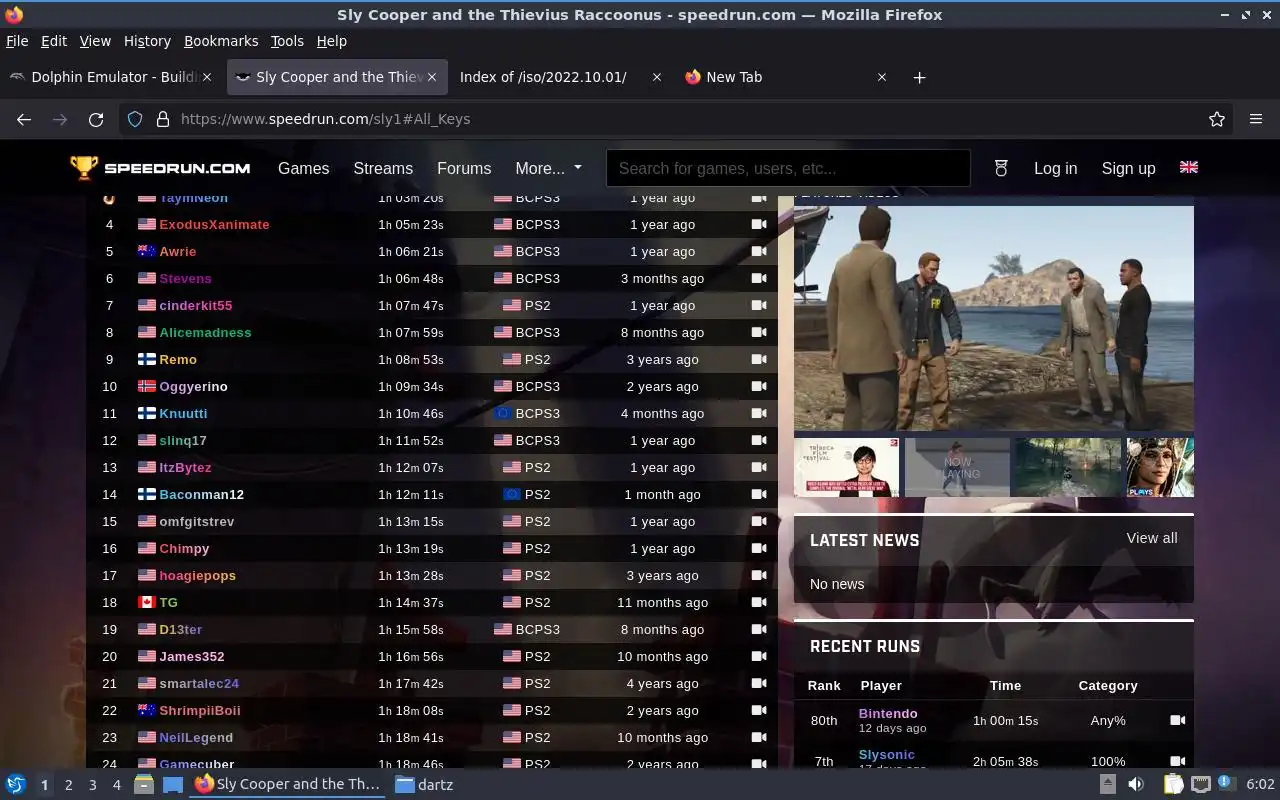This screenshot has height=800, width=1280.
Task: Click the video icon for Bintendo's recent run
Action: [x=1177, y=720]
